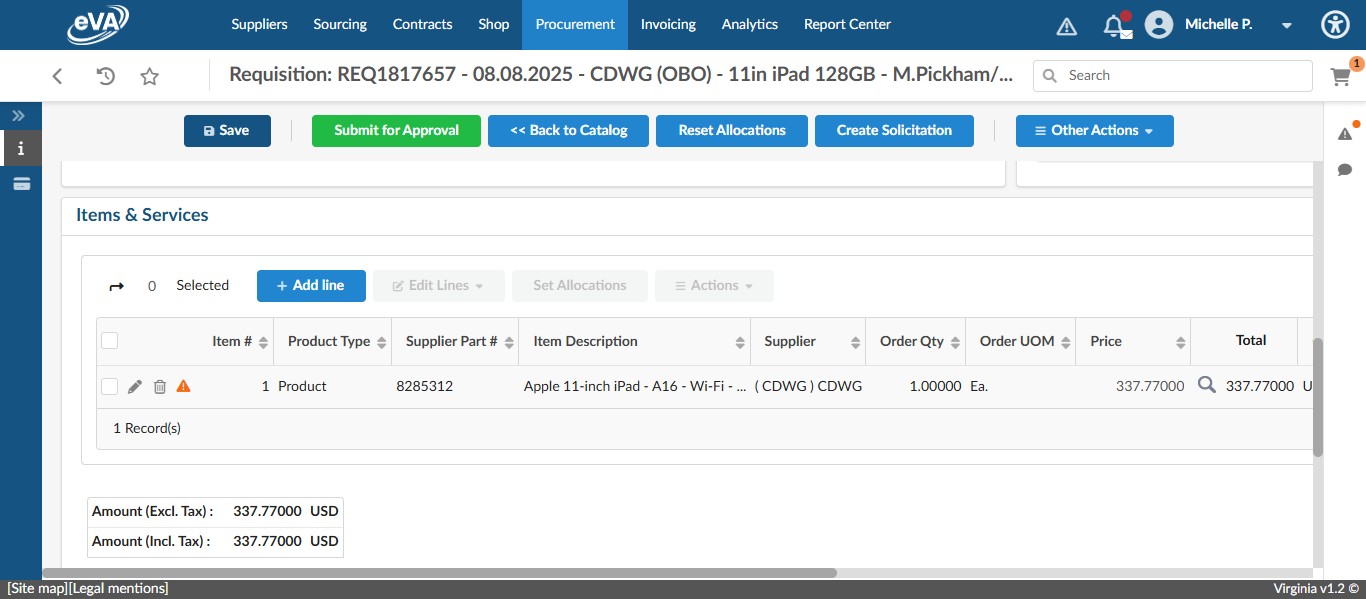1366x599 pixels.
Task: Open the shopping cart with 1 item
Action: tap(1340, 75)
